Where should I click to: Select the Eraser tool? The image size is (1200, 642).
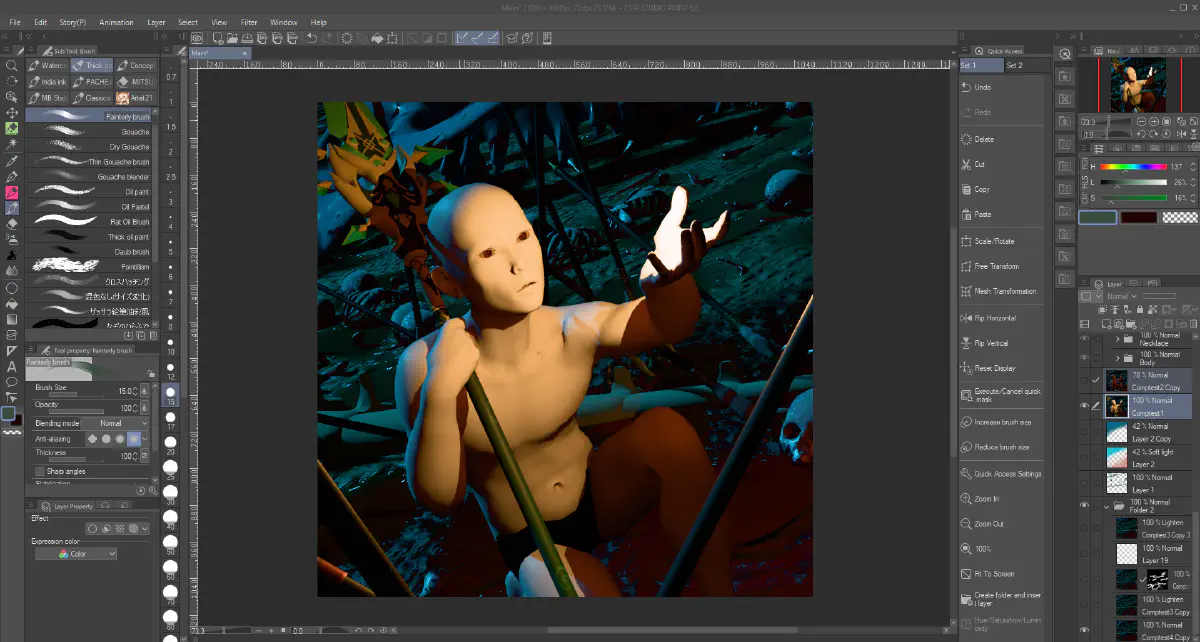click(11, 224)
